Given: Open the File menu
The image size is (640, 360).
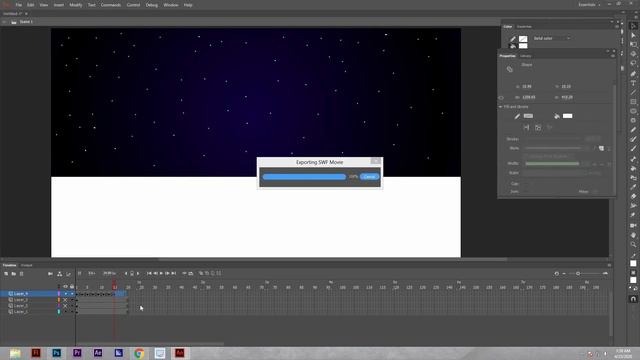Looking at the screenshot, I should tap(18, 5).
